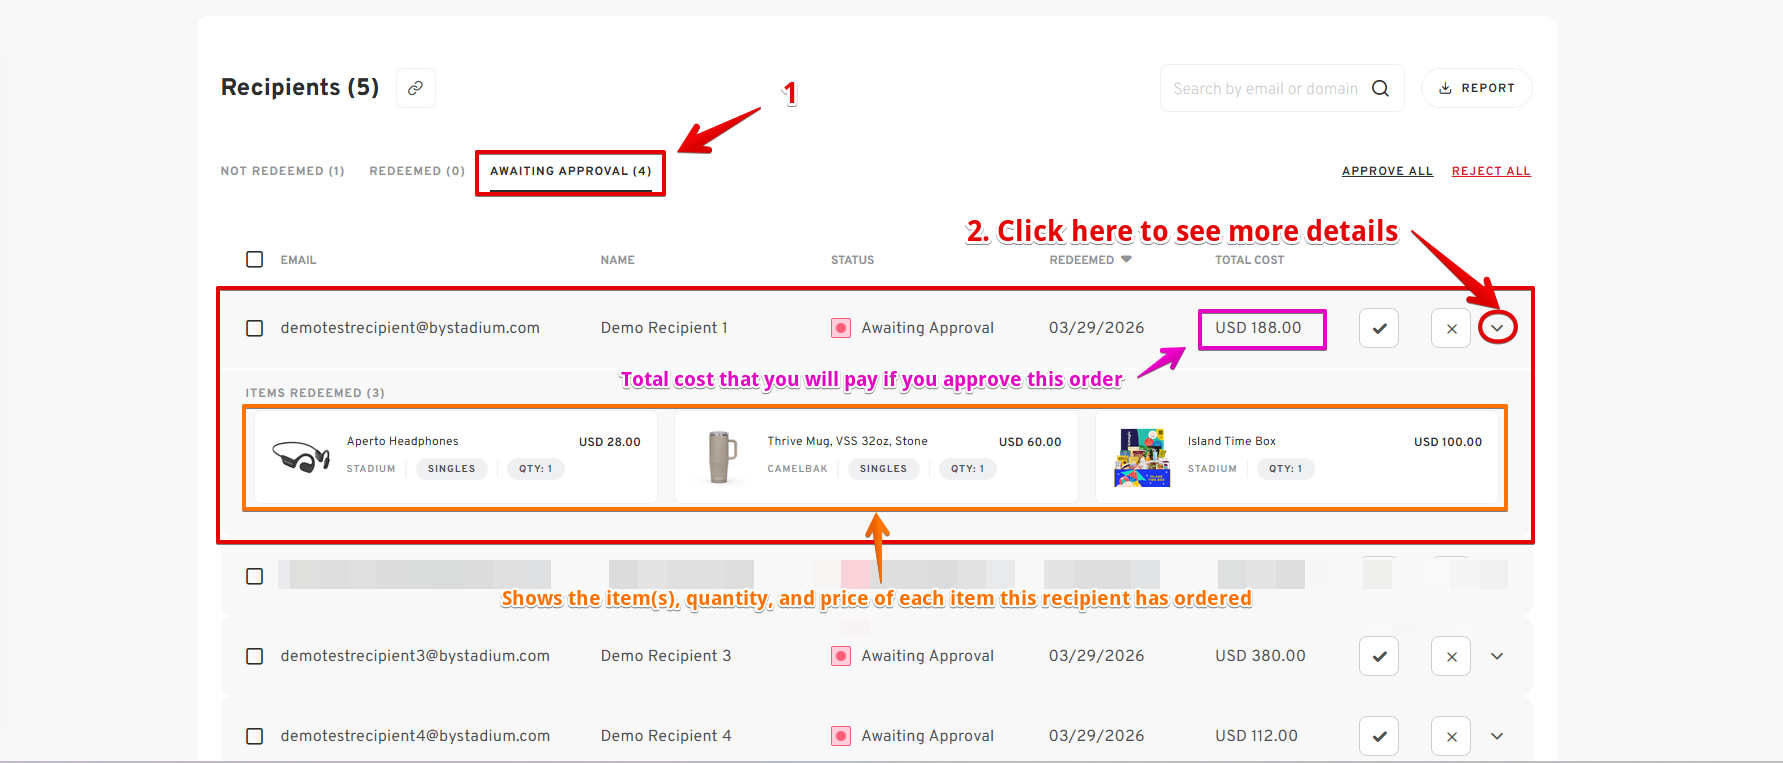
Task: Approve Demo Recipient 4's order checkmark
Action: [1378, 736]
